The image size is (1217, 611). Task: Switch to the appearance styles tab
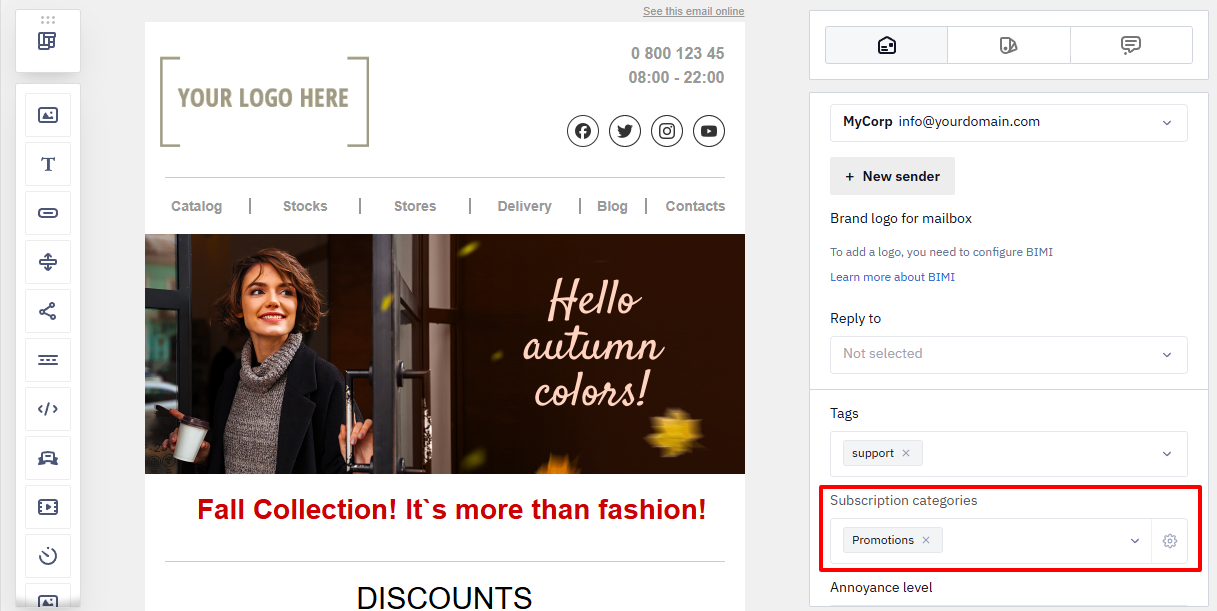point(1009,45)
